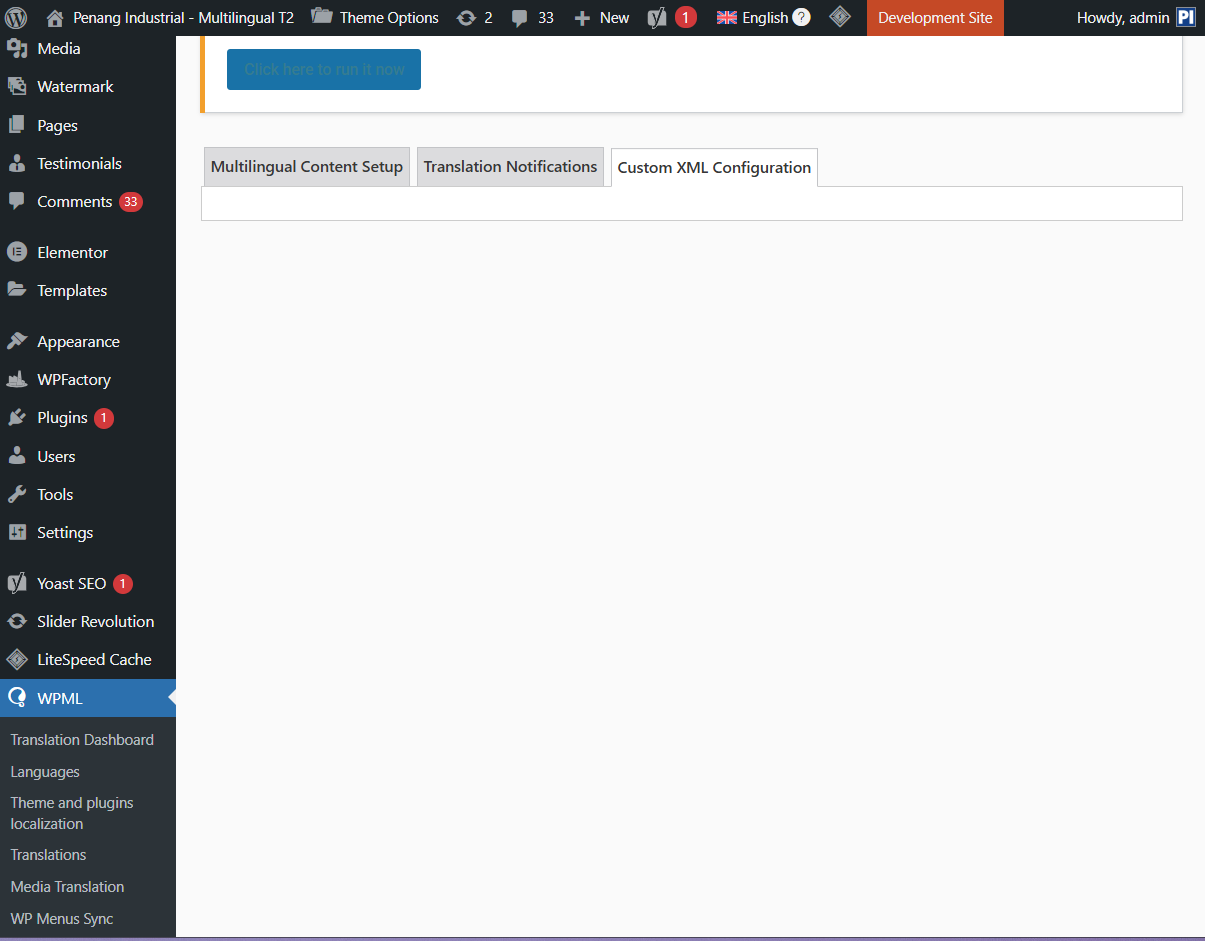Open Theme and plugins localization
Viewport: 1205px width, 941px height.
point(72,813)
